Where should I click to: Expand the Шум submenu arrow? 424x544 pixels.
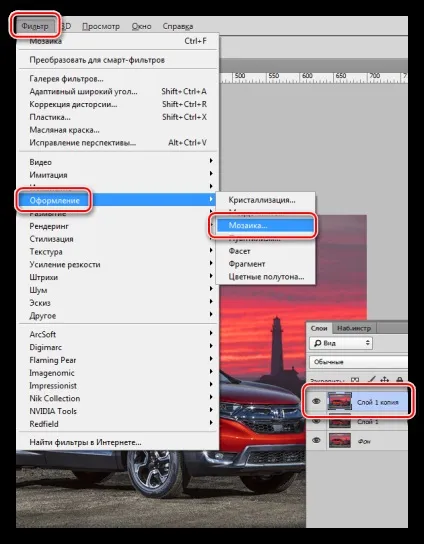click(211, 289)
